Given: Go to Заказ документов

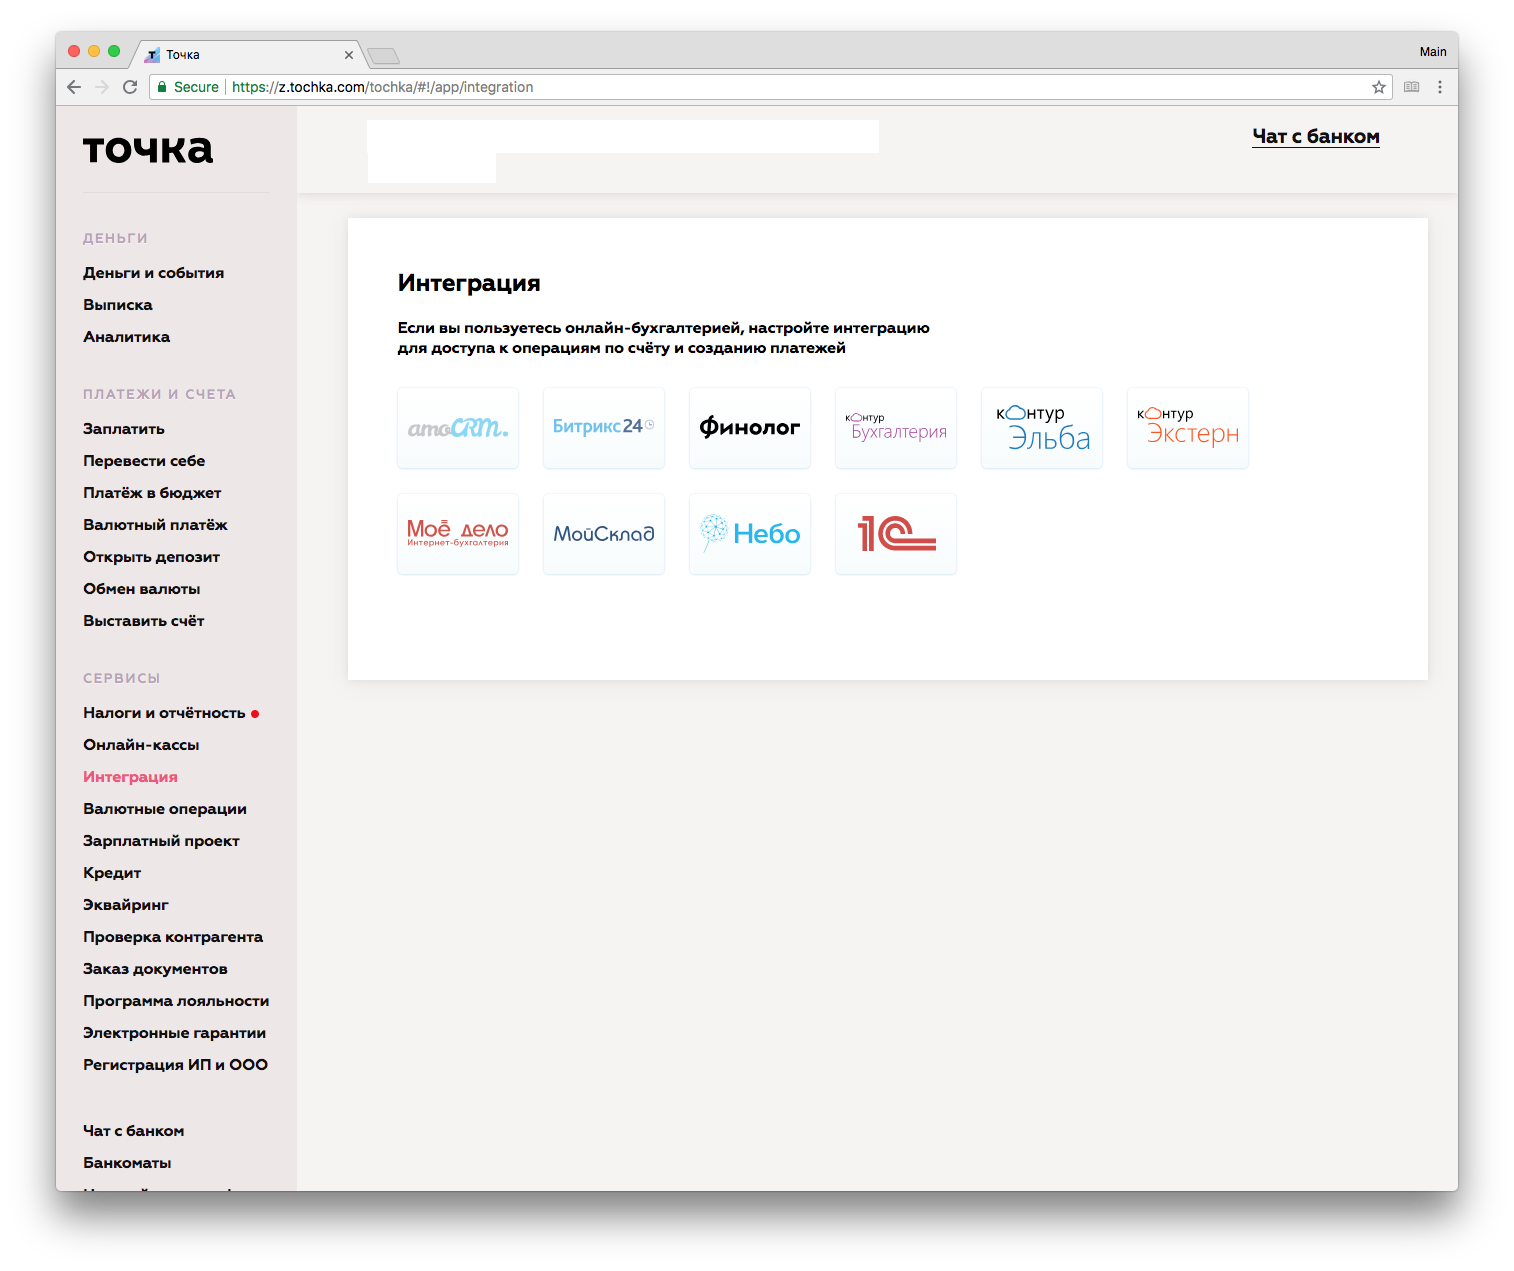Looking at the screenshot, I should click(155, 969).
